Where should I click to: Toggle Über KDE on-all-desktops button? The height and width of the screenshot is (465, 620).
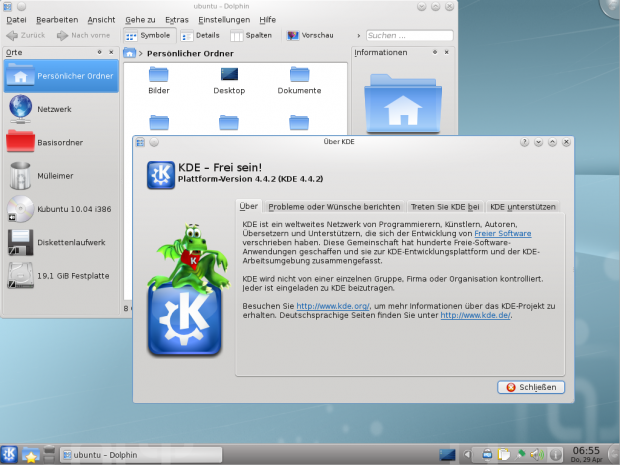pyautogui.click(x=154, y=142)
